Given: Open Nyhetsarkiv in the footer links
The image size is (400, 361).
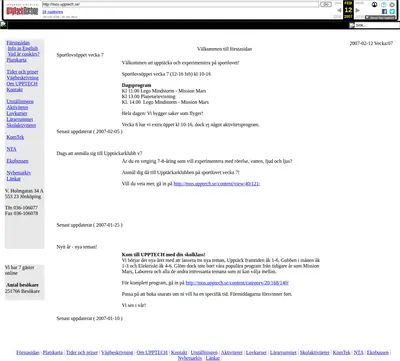Looking at the screenshot, I should pyautogui.click(x=190, y=358).
